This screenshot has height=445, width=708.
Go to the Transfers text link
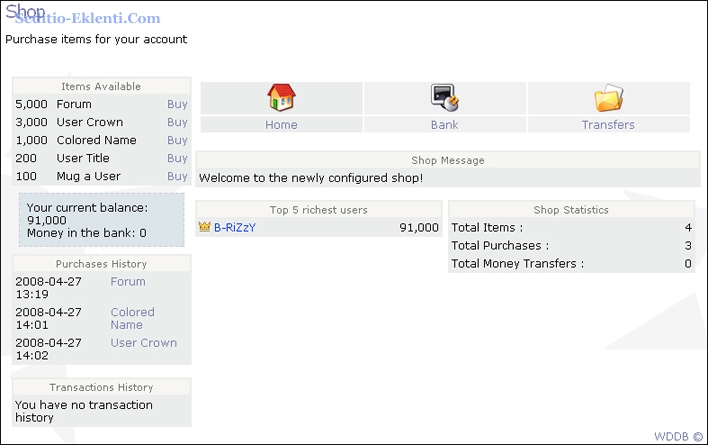tap(608, 125)
